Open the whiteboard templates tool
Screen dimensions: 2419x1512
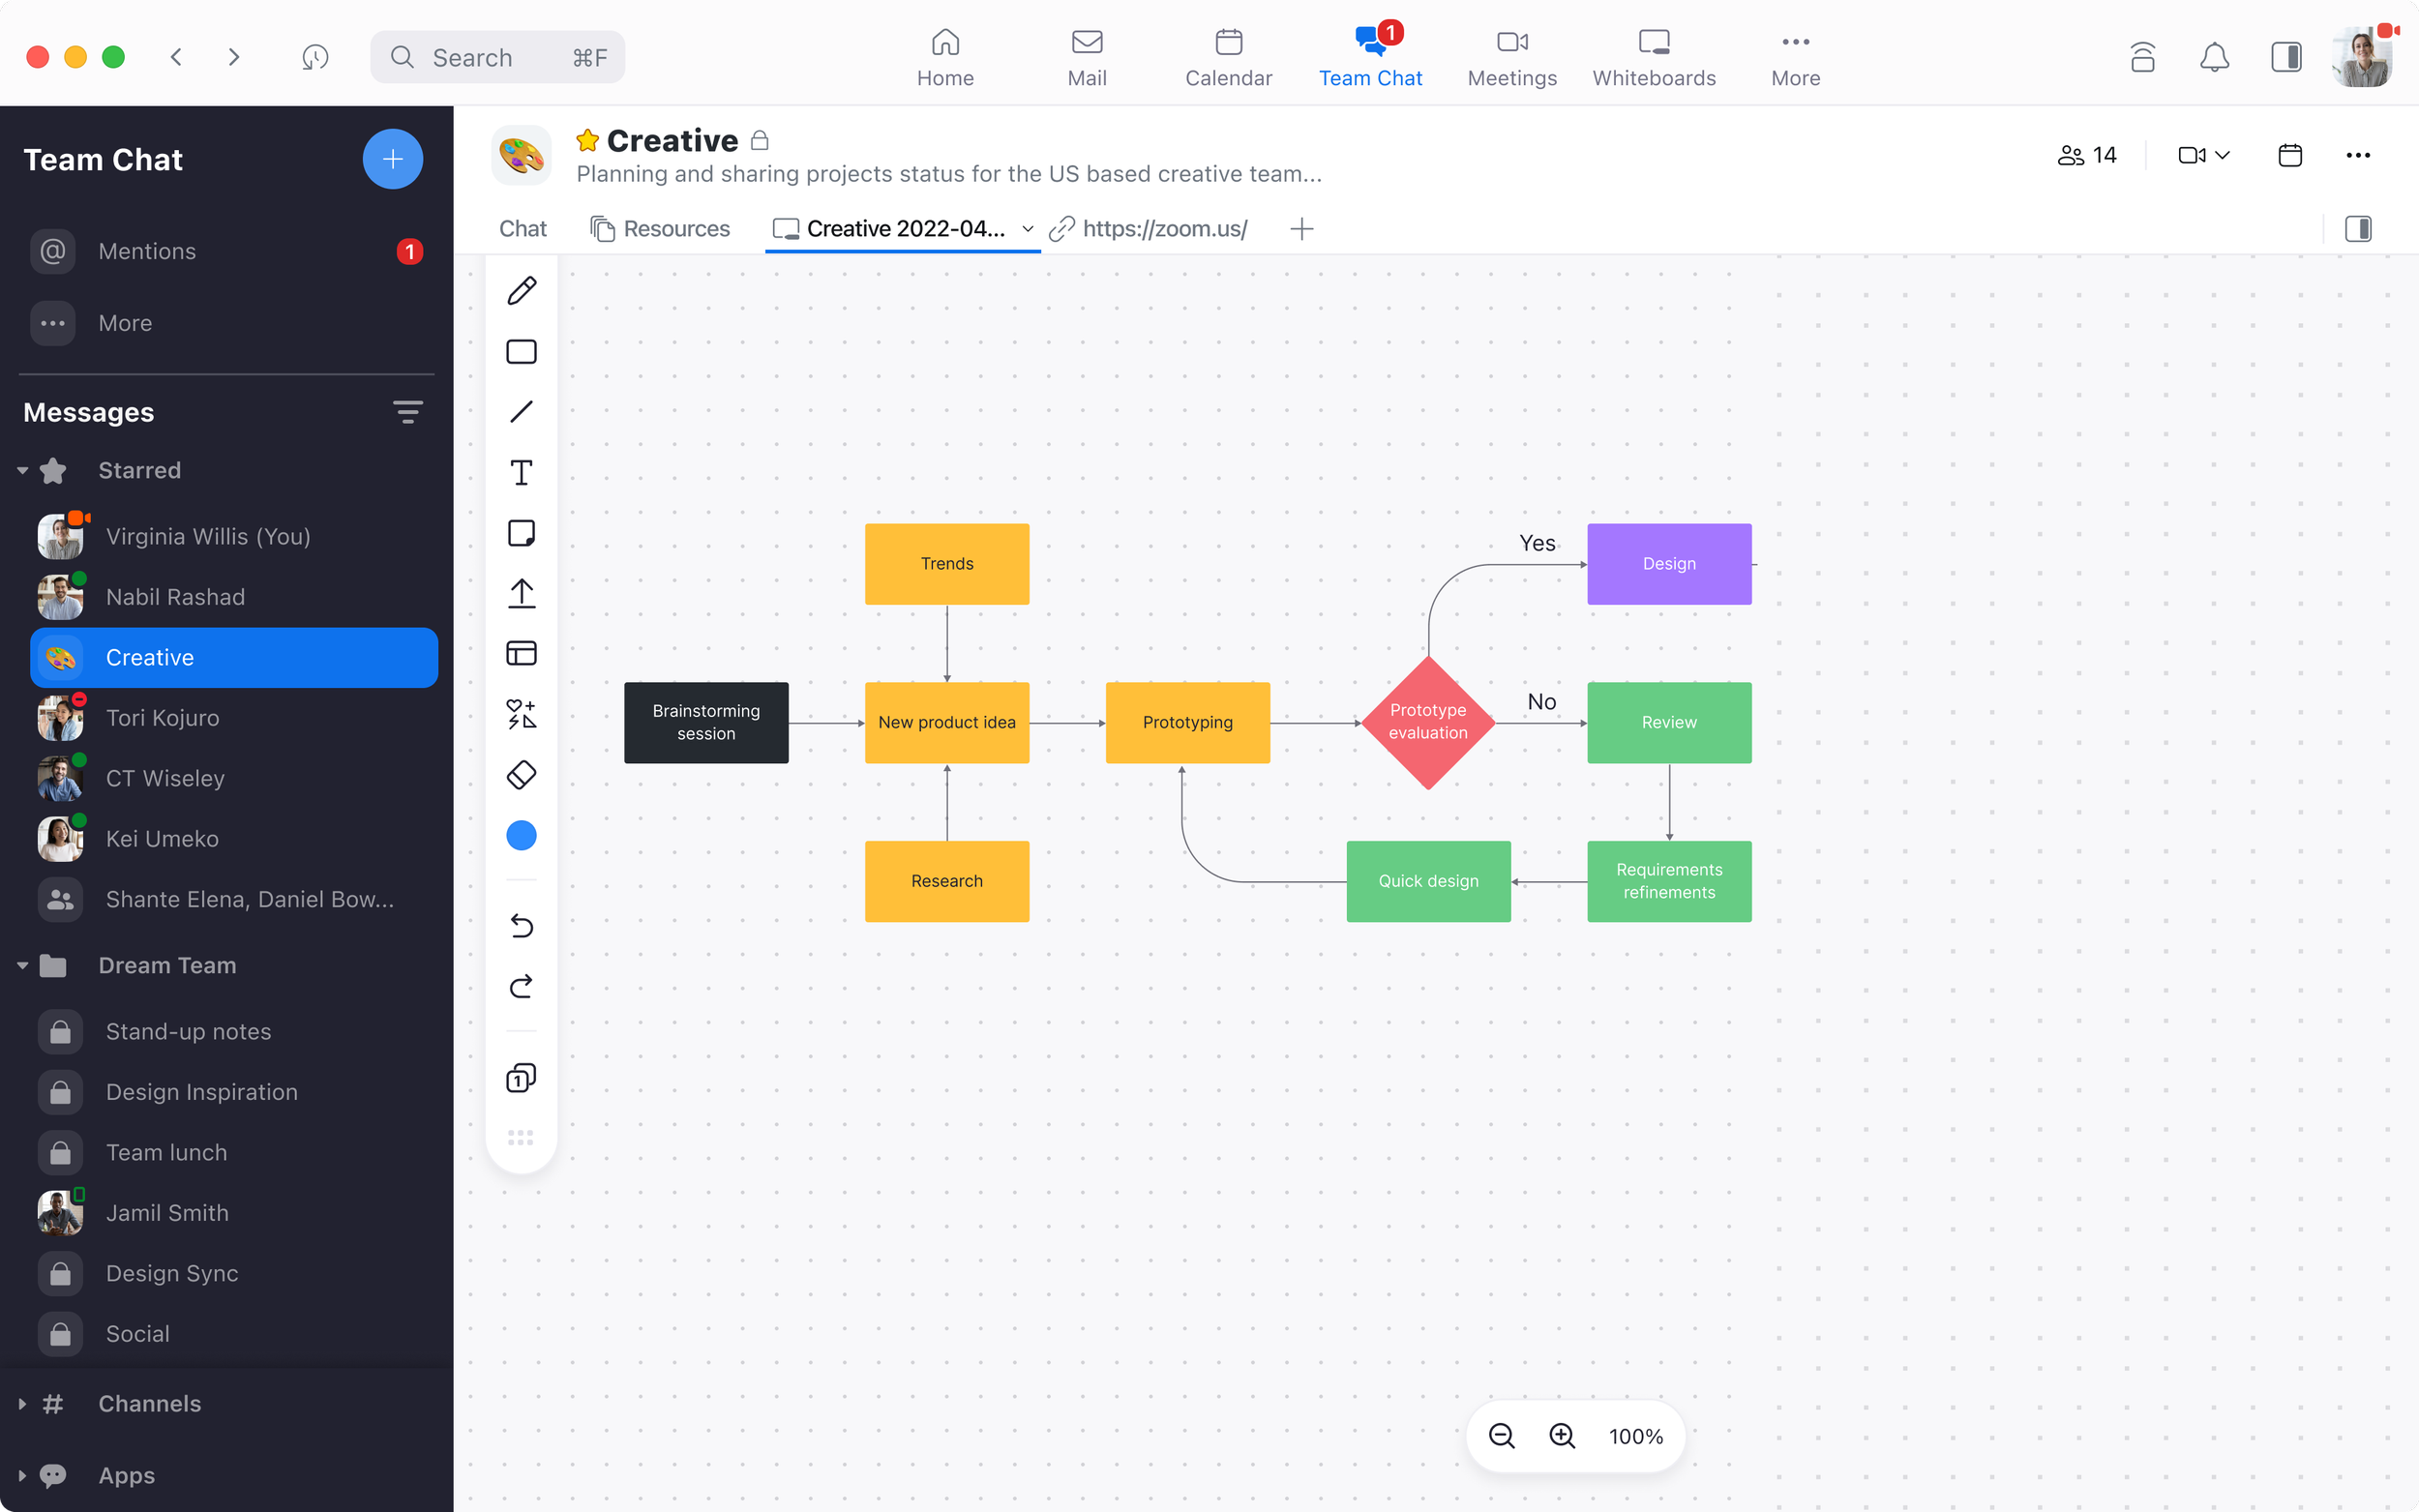pos(521,654)
